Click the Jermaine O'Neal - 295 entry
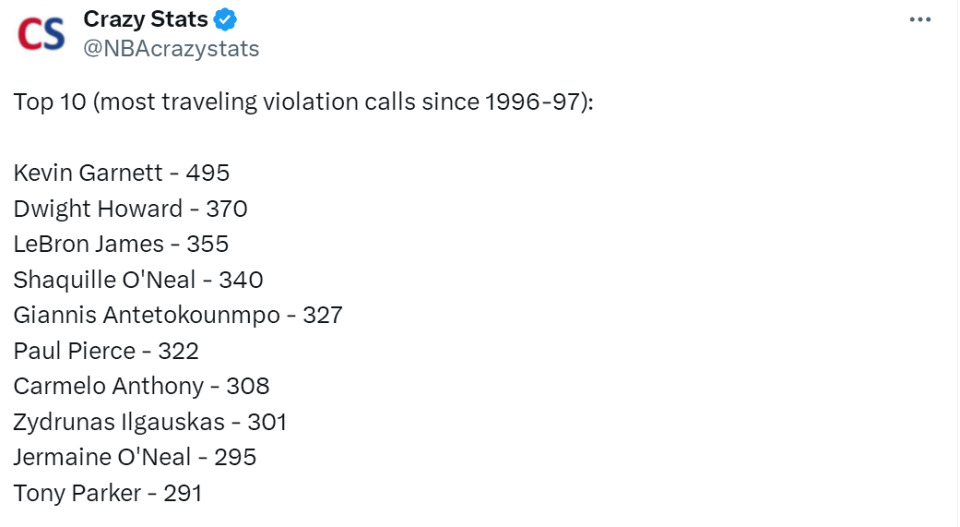This screenshot has width=960, height=527. click(135, 457)
